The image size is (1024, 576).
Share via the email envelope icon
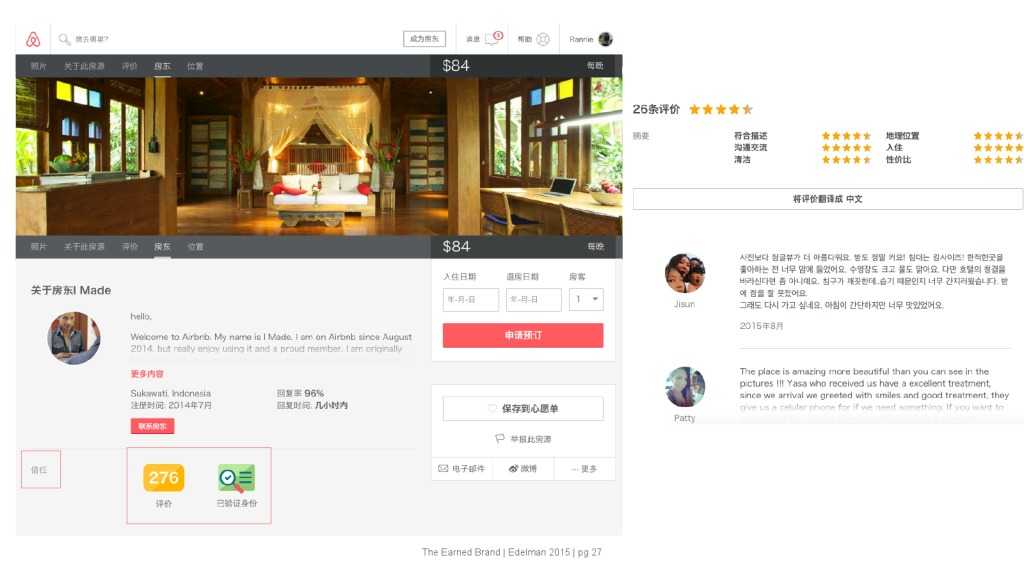443,468
